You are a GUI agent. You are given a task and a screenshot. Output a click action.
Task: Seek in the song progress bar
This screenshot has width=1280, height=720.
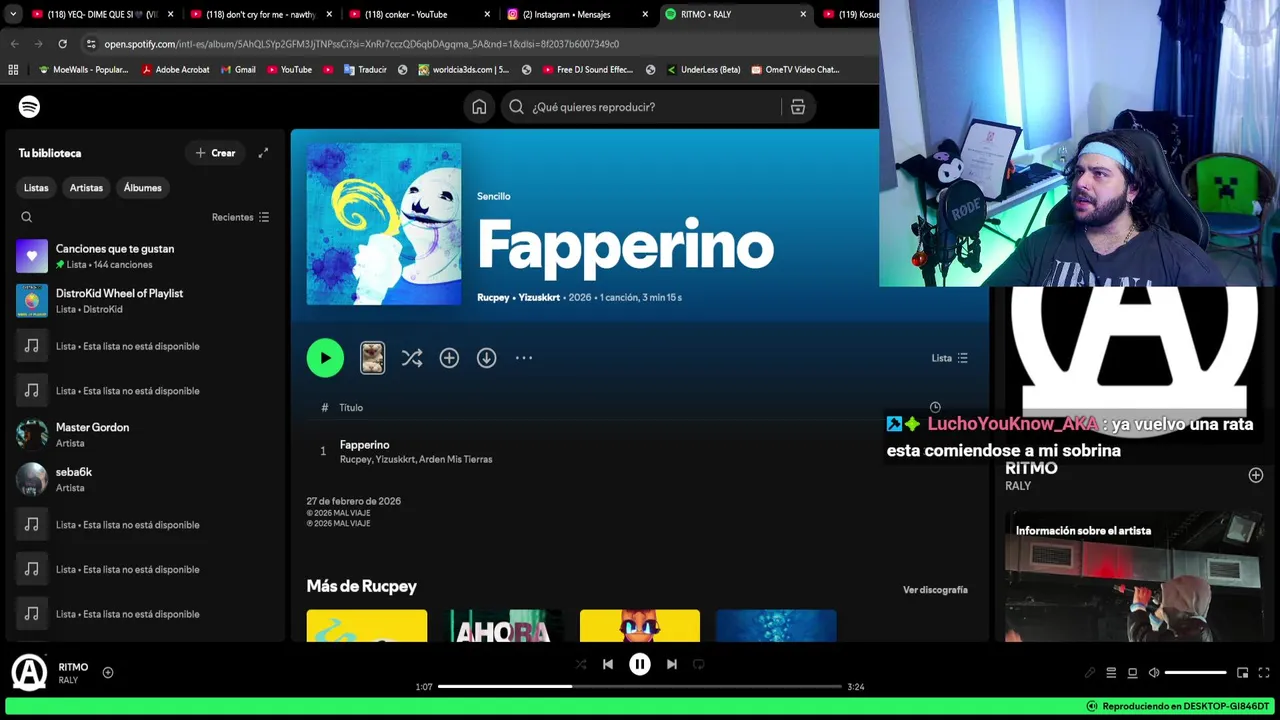640,687
